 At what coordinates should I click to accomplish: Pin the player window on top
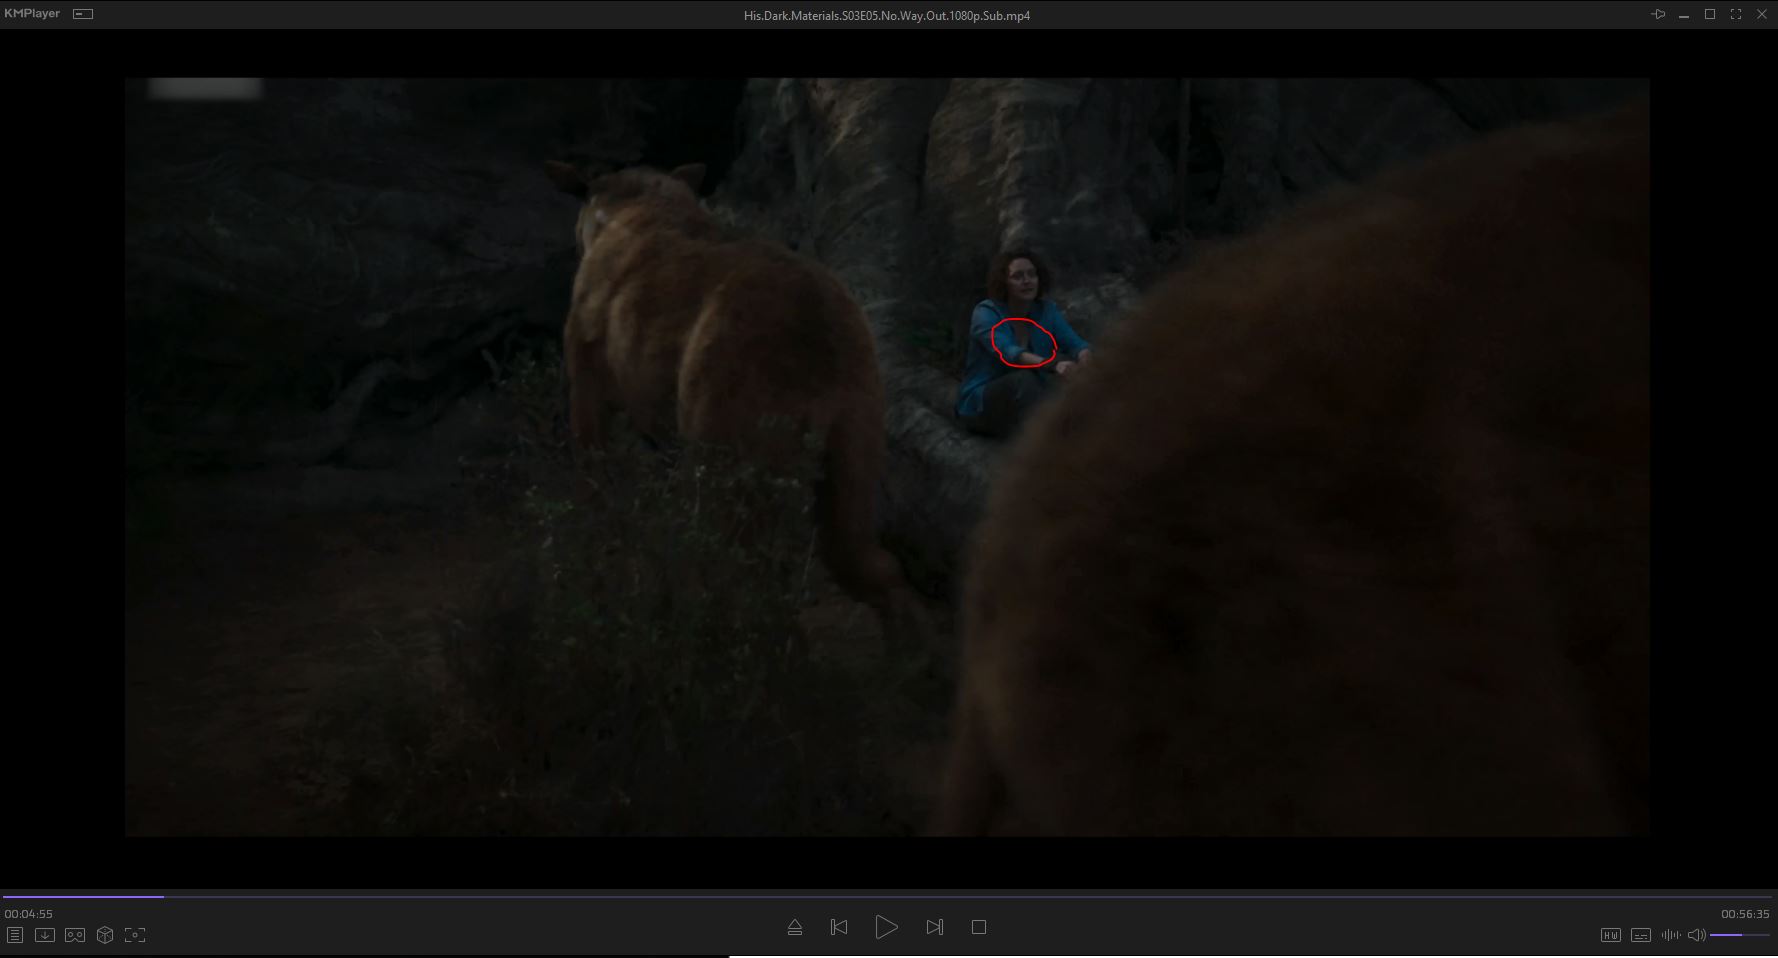coord(1658,14)
